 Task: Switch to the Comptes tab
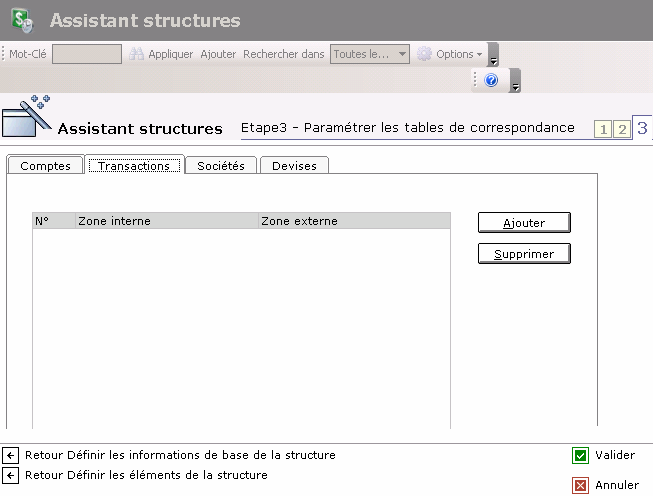45,166
